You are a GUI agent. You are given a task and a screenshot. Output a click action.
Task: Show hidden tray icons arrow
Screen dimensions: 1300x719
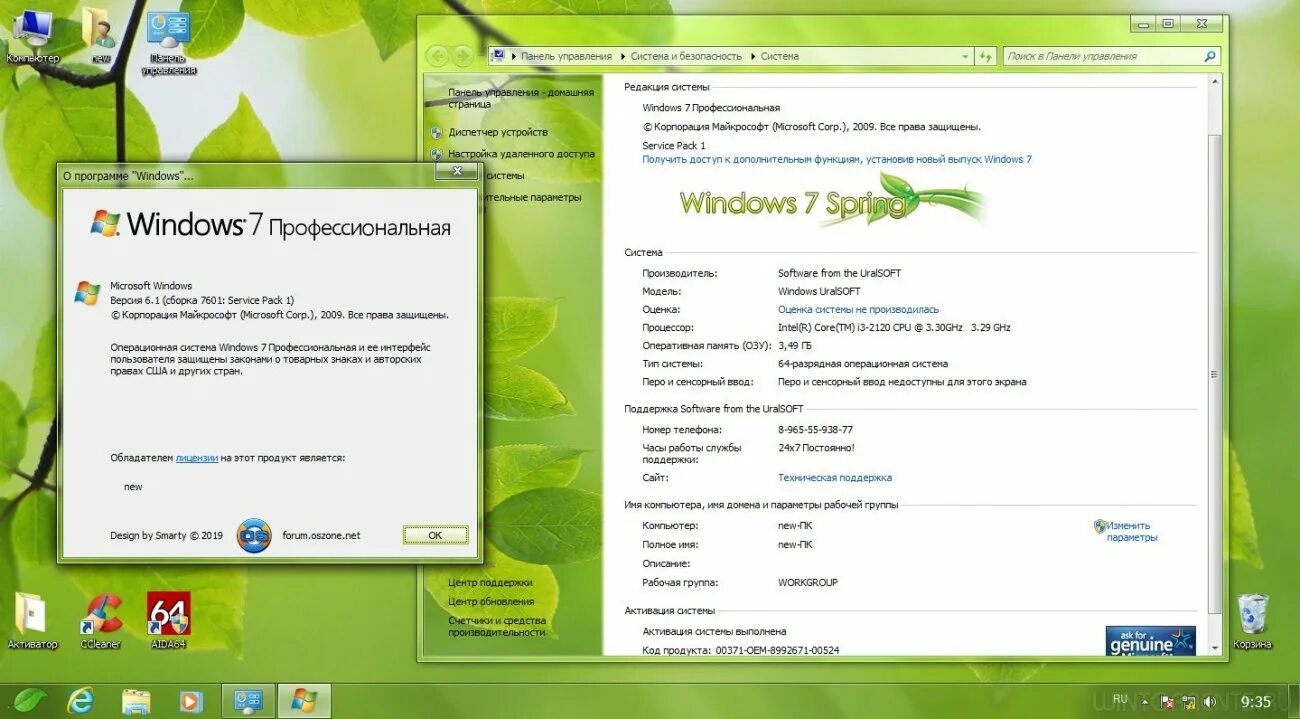coord(1144,701)
